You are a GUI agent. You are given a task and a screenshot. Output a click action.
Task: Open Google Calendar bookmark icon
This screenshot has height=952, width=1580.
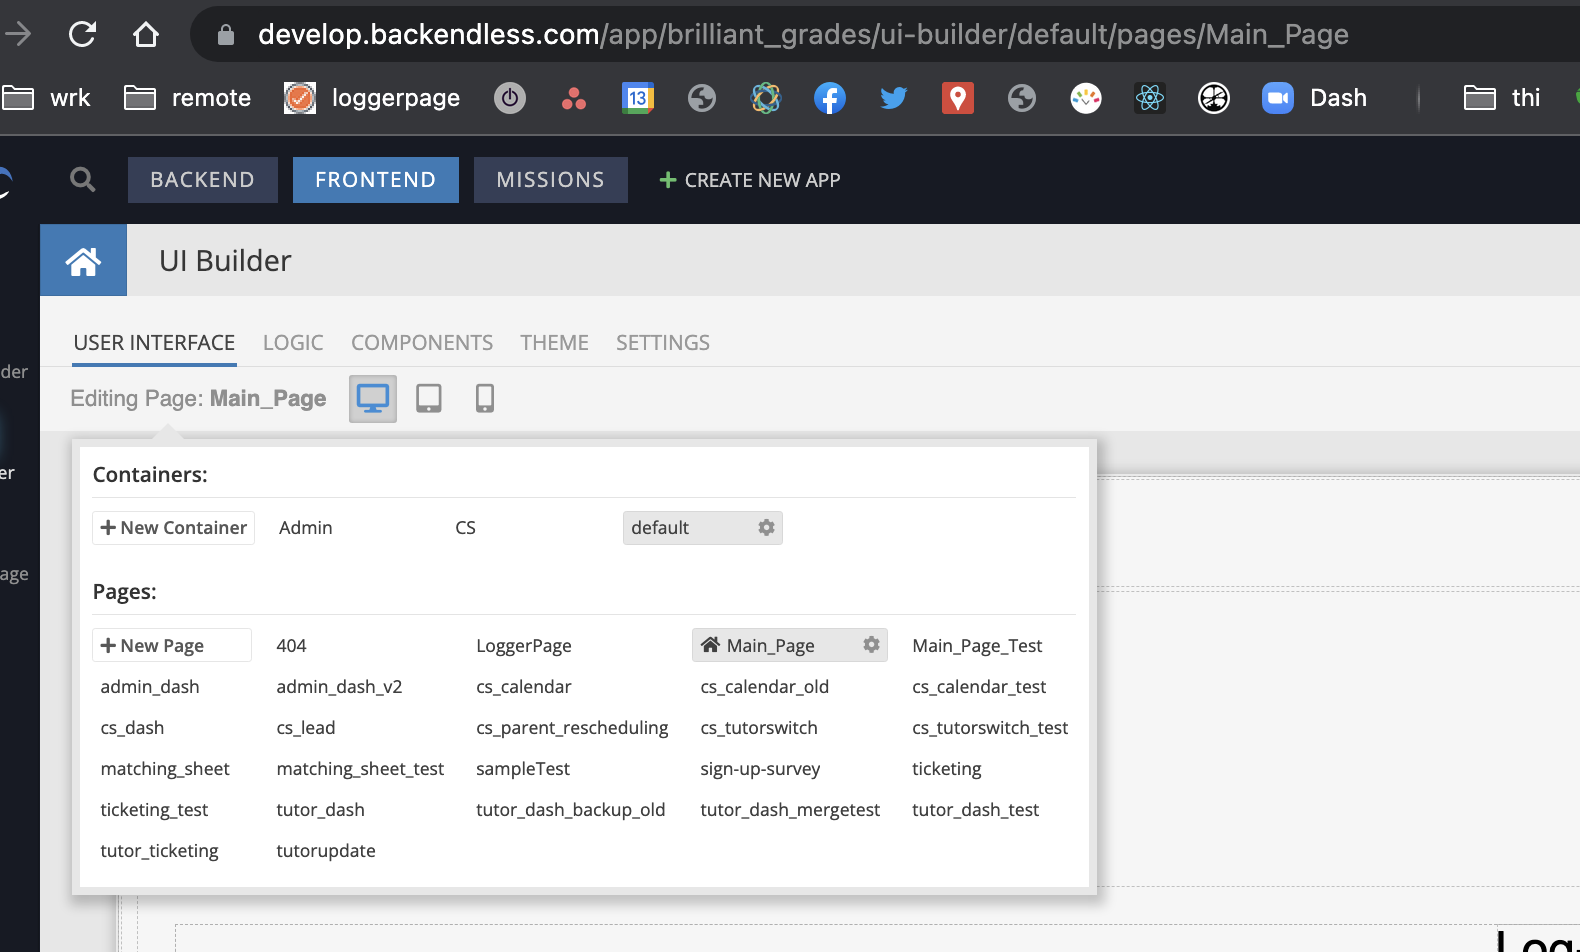coord(638,98)
